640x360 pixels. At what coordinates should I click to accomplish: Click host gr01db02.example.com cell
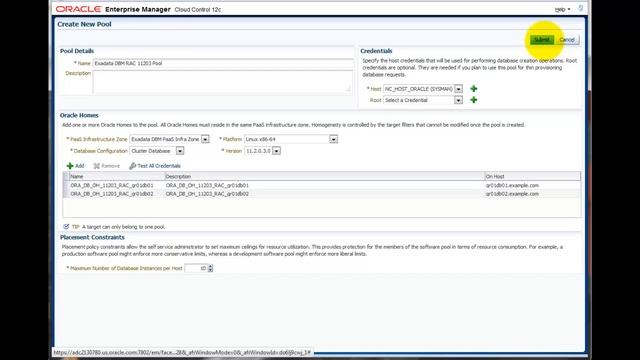[512, 194]
